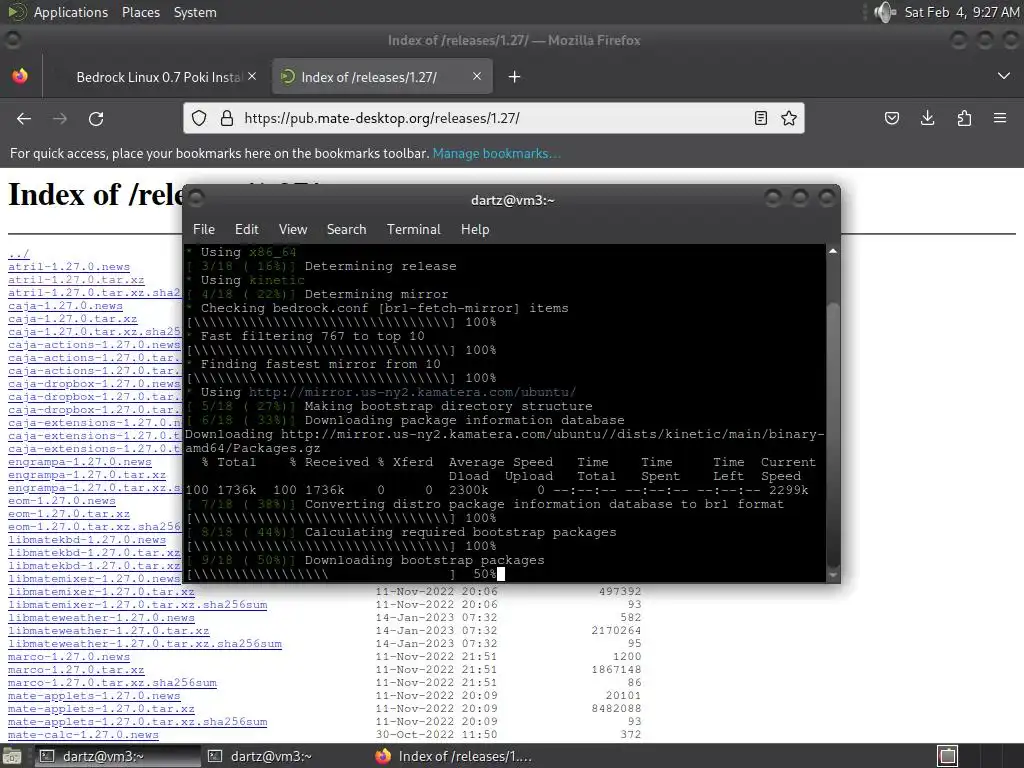Screen dimensions: 1024x768
Task: Open the terminal File menu
Action: pyautogui.click(x=204, y=229)
